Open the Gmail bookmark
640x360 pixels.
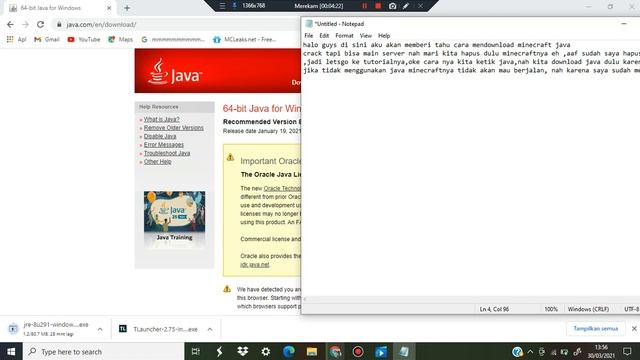coord(47,39)
